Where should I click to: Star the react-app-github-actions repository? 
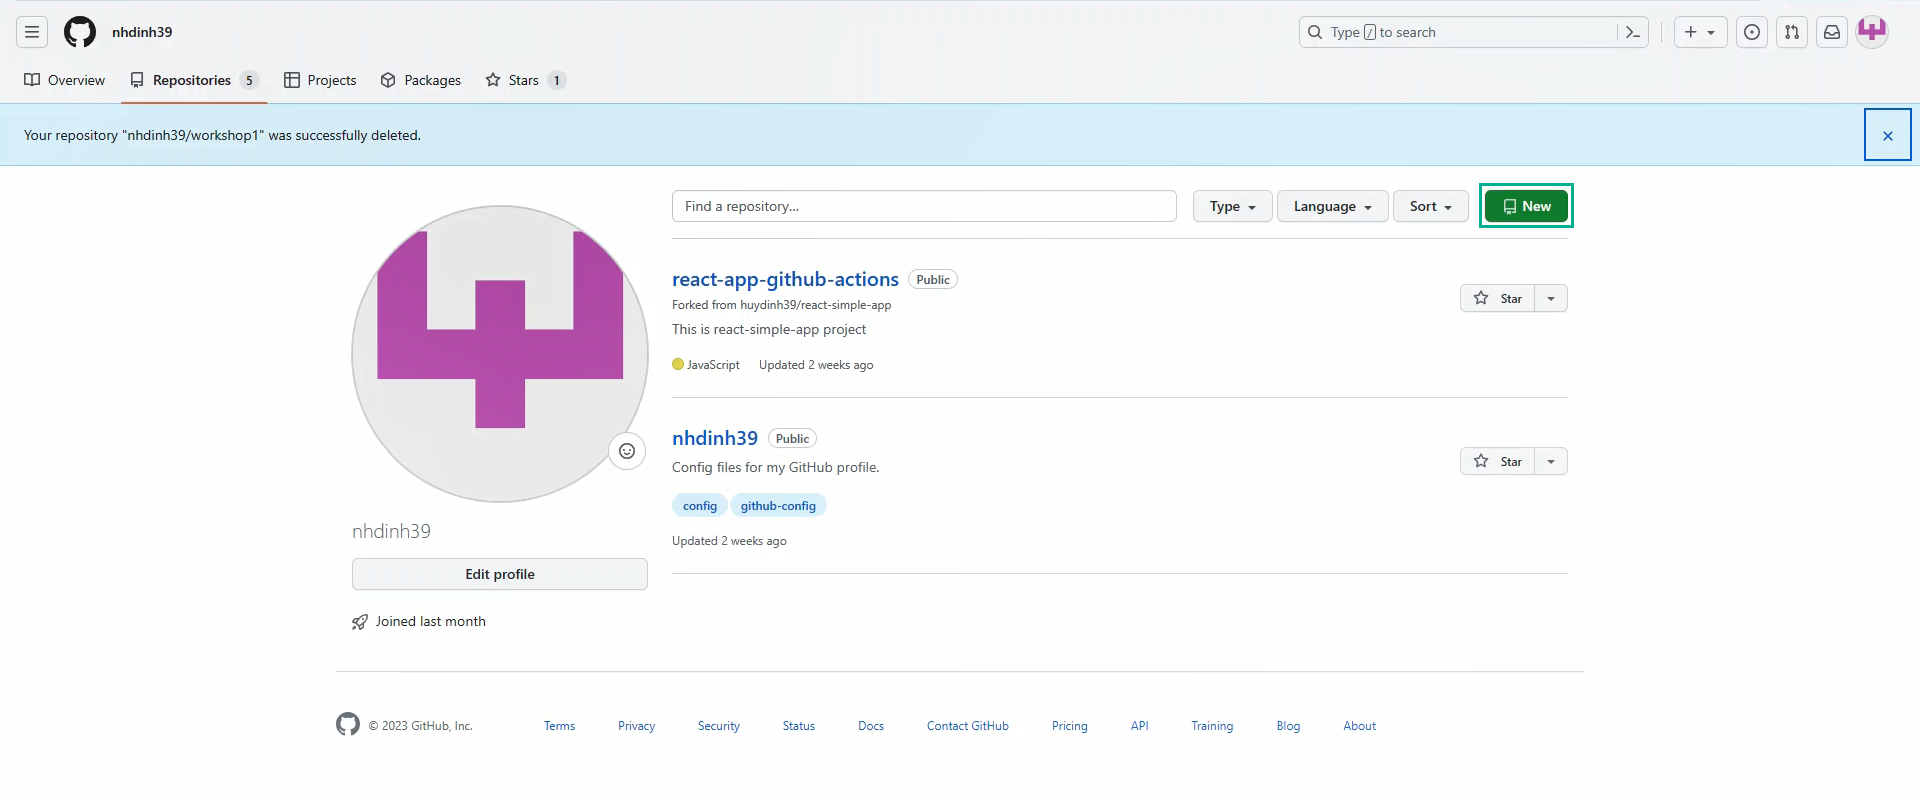[1497, 298]
